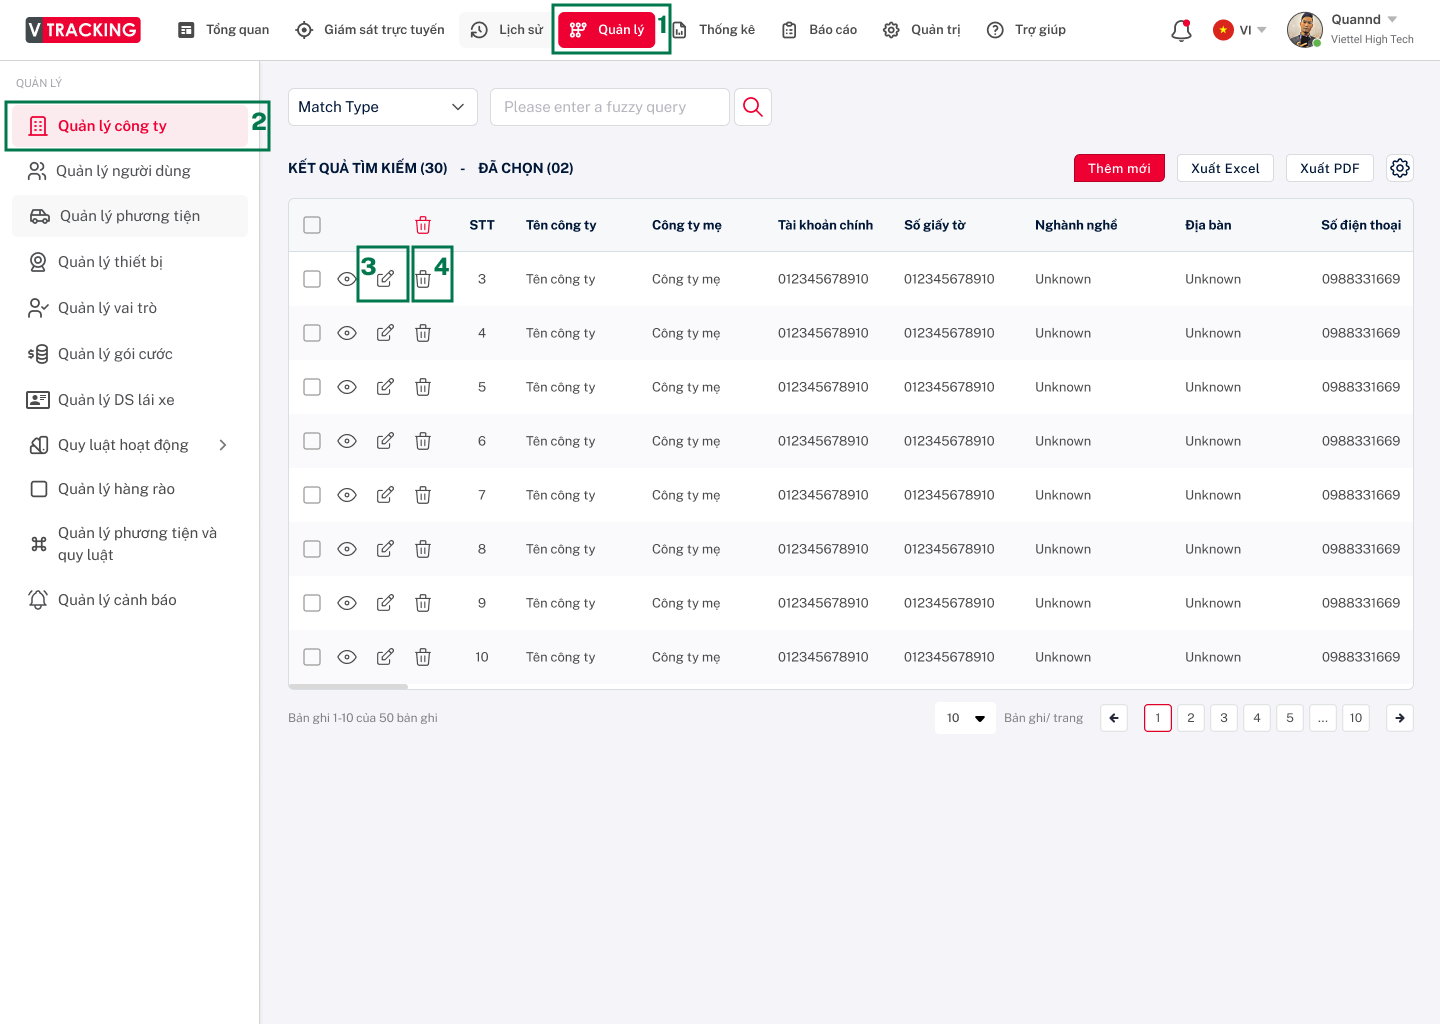Check the checkbox for row 3

coord(312,279)
